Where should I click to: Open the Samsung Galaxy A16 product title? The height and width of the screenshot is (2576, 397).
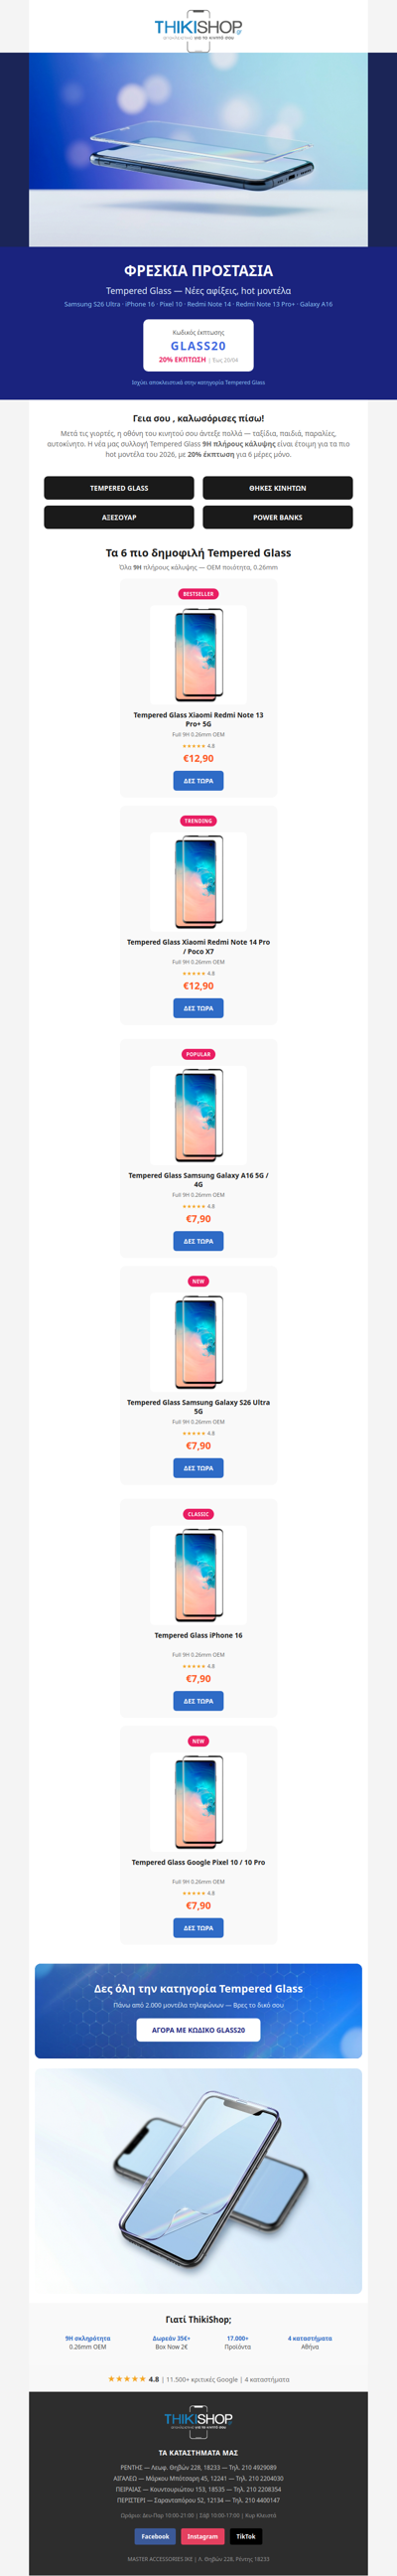pos(198,1179)
